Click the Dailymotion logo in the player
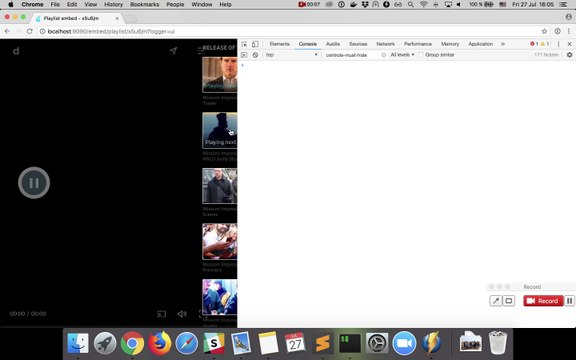576x360 pixels. [x=16, y=51]
